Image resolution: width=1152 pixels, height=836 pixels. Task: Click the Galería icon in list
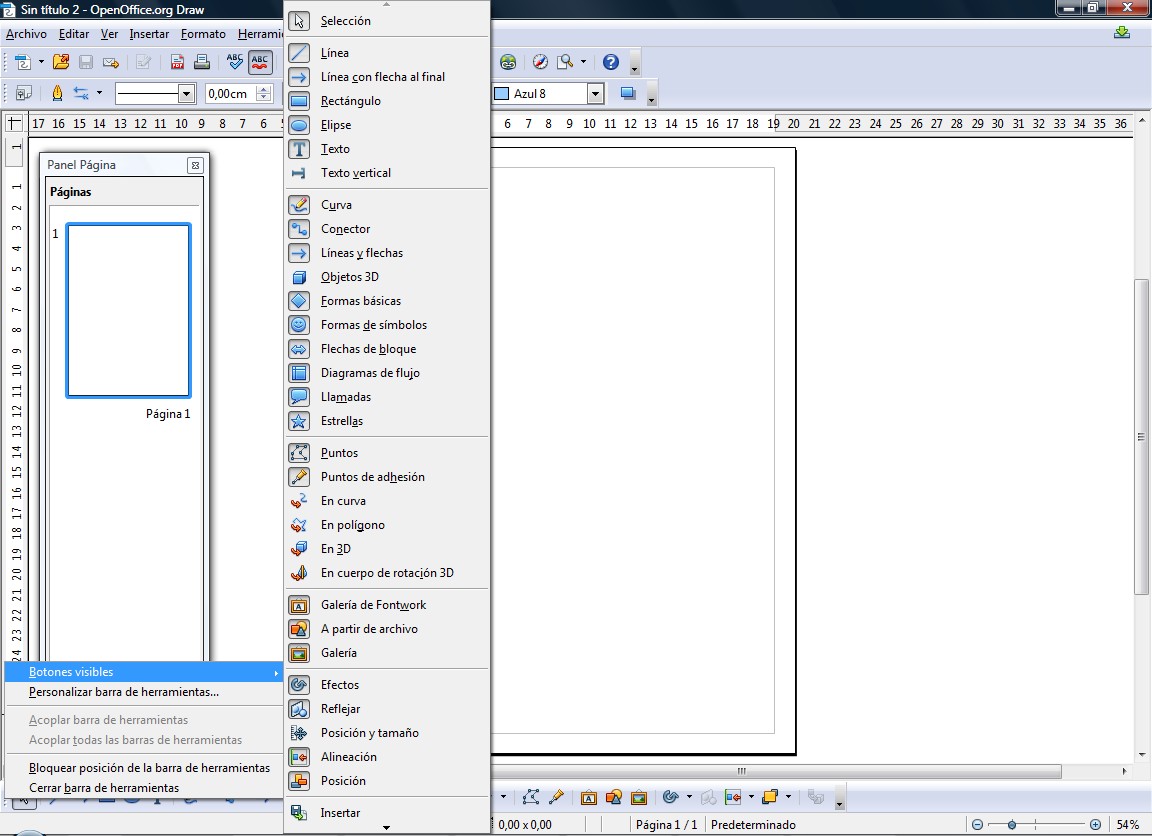299,653
